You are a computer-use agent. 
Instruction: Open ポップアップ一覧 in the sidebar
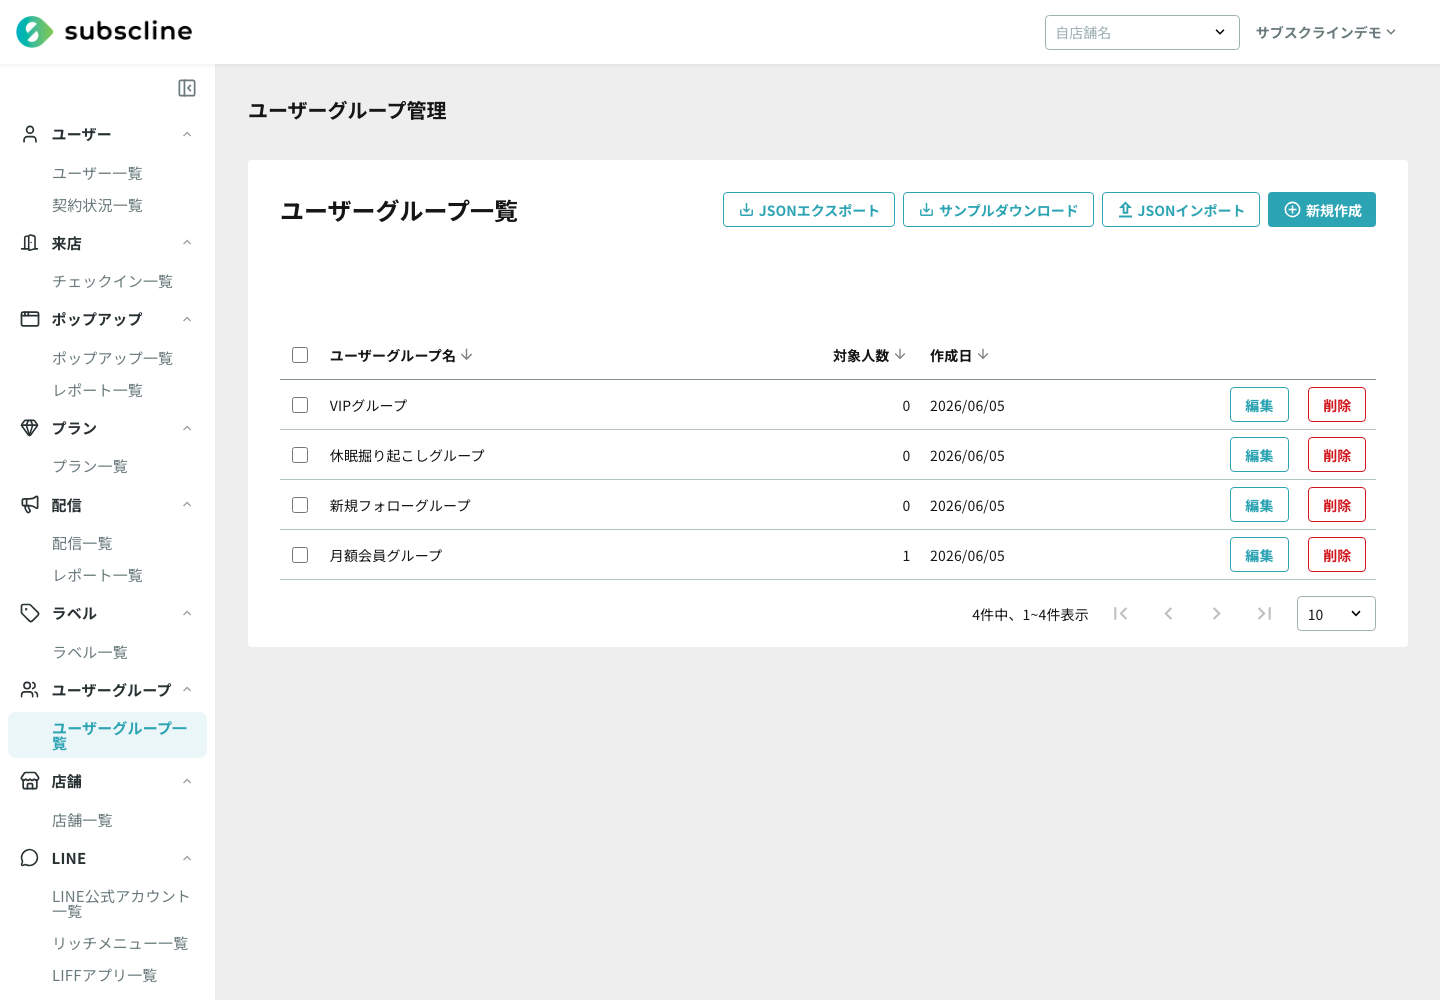point(112,358)
